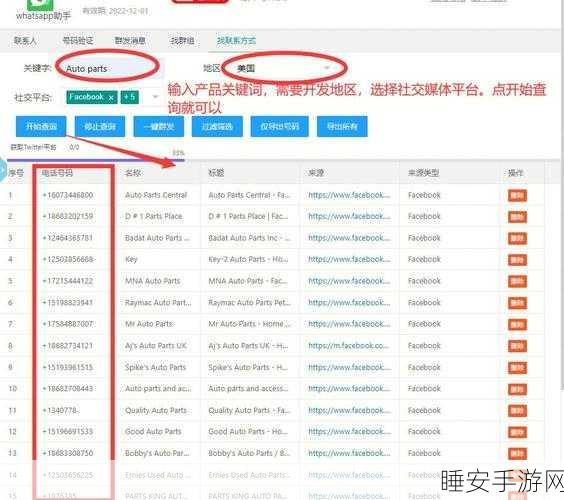Click the 一键群发 bulk send button
This screenshot has height=500, width=564.
pos(159,126)
